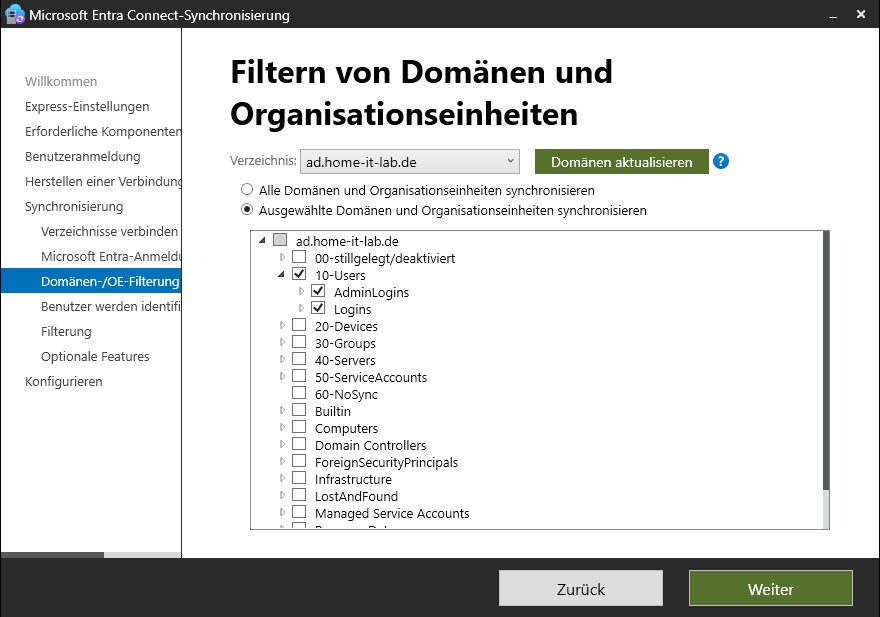Open the Benutzer werden identifiziert step

[x=111, y=307]
